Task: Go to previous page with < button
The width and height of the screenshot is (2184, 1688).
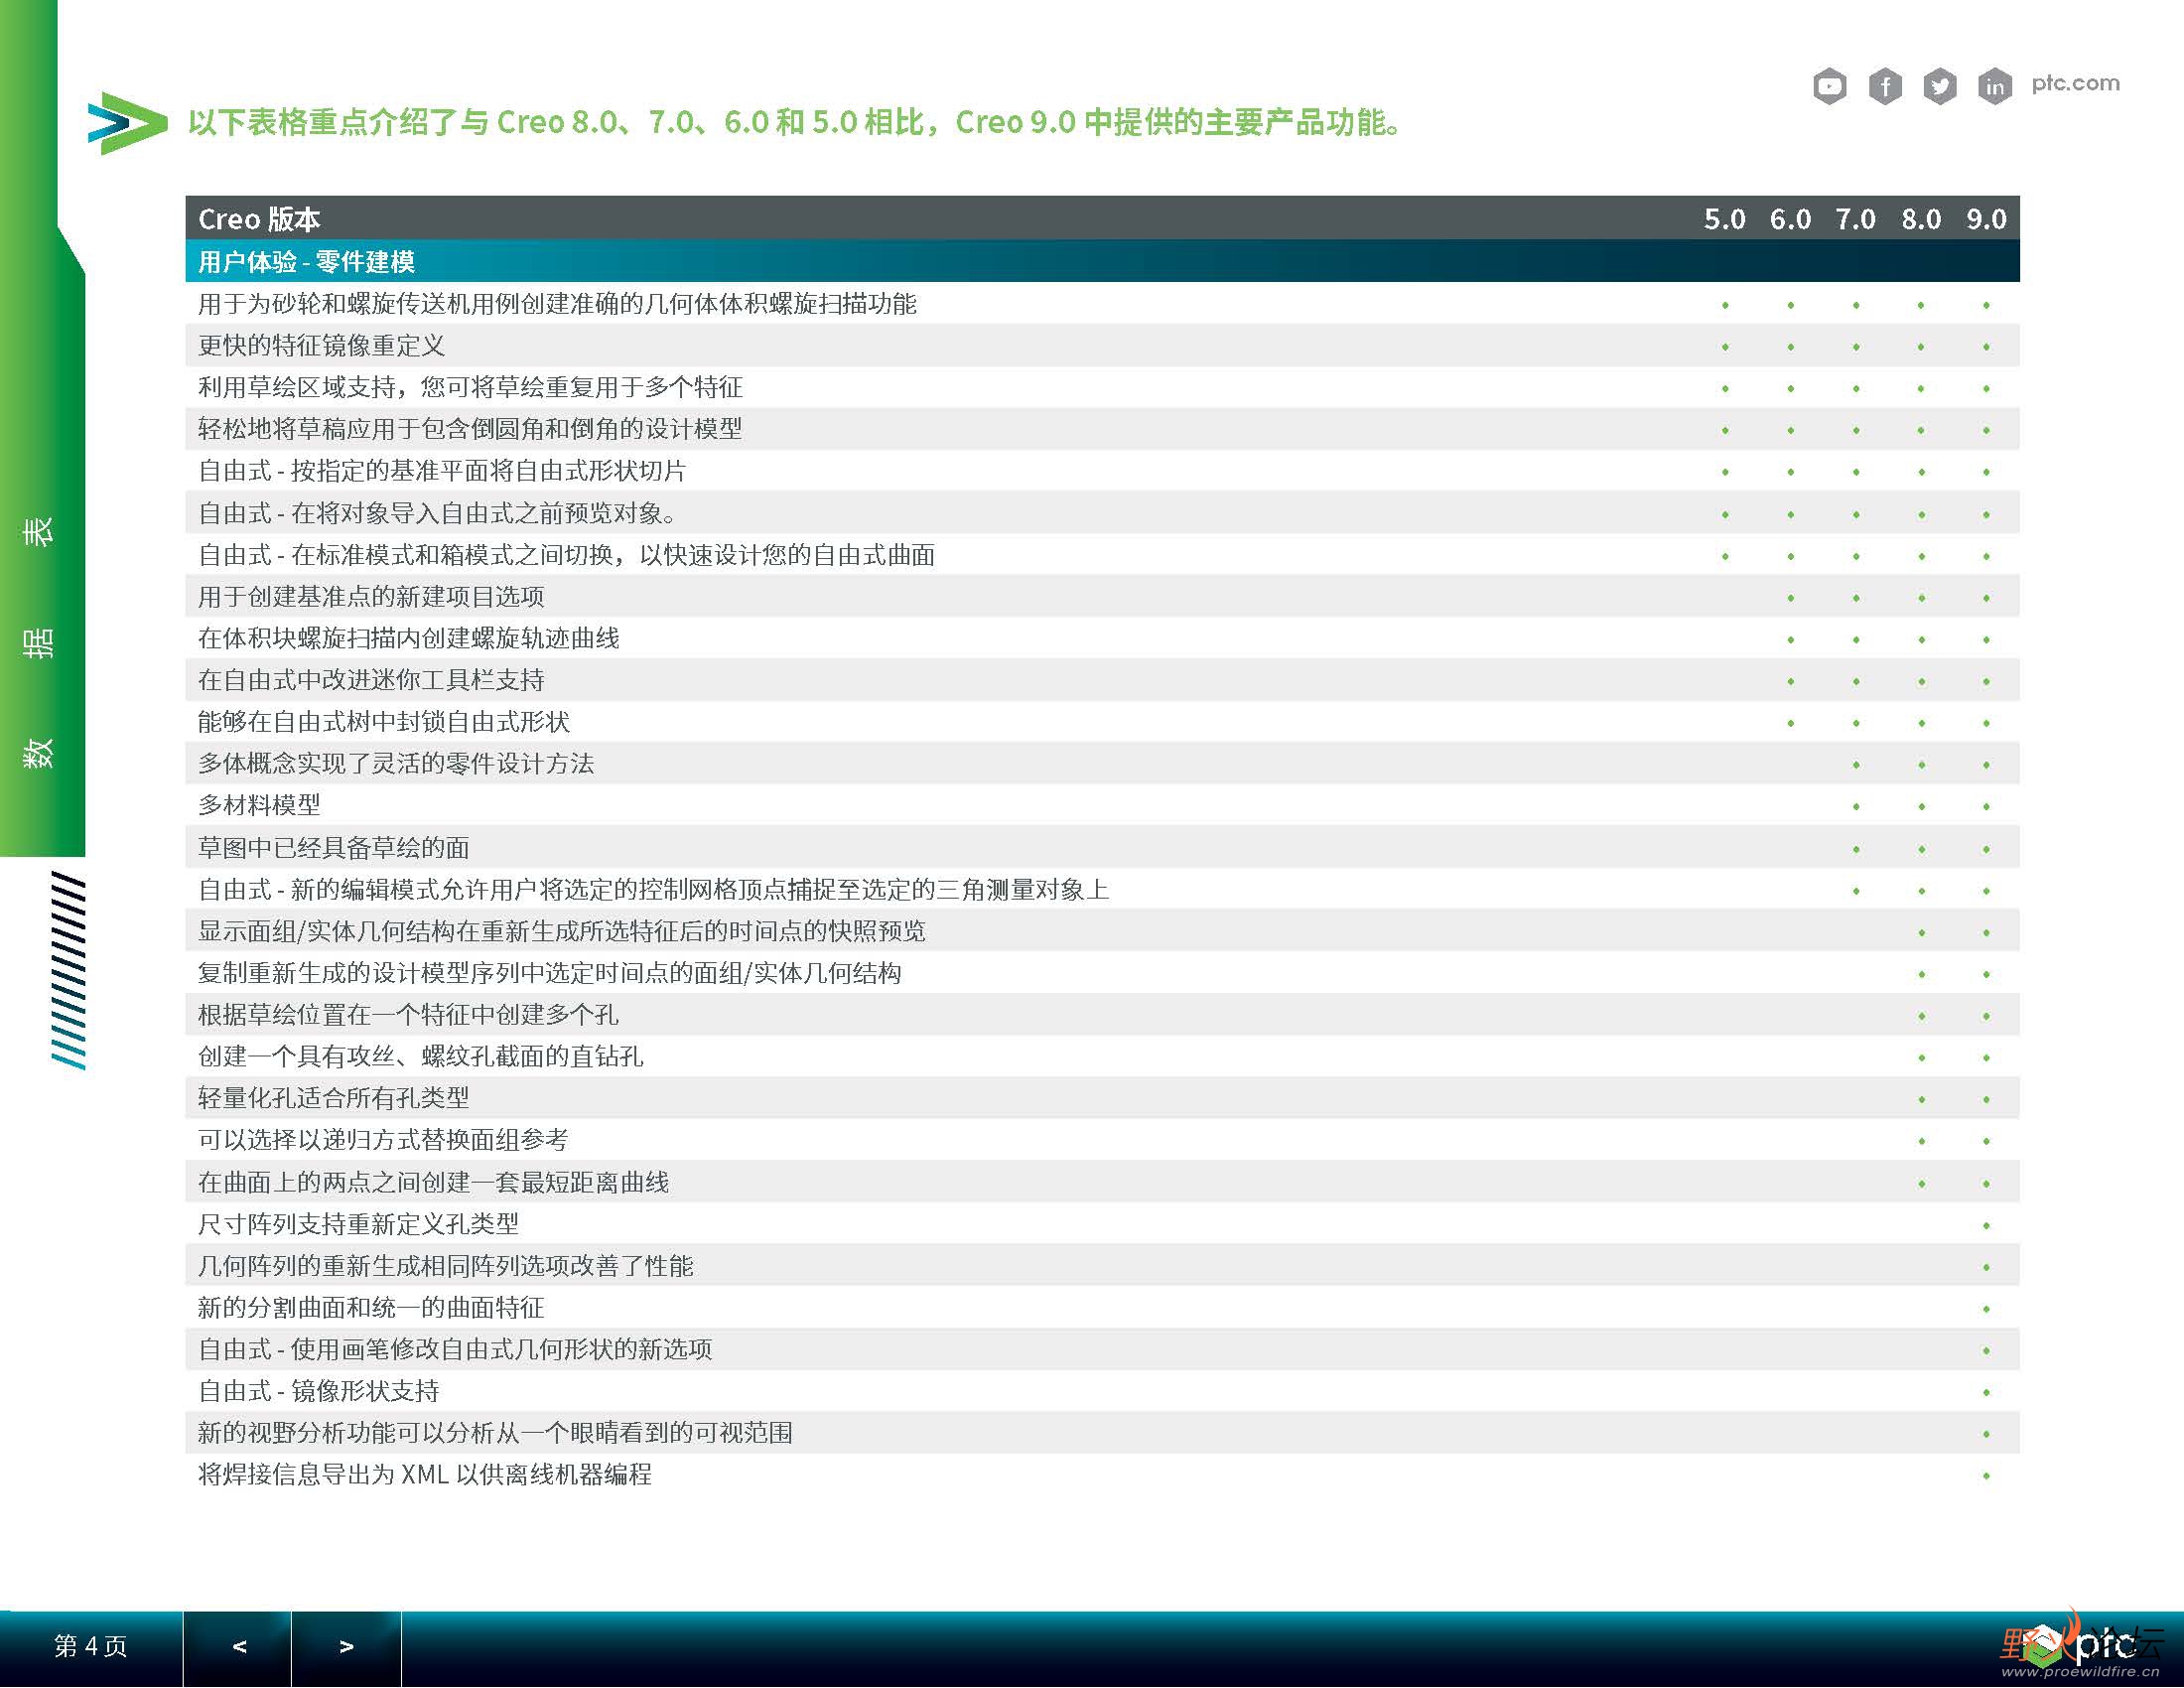Action: 238,1646
